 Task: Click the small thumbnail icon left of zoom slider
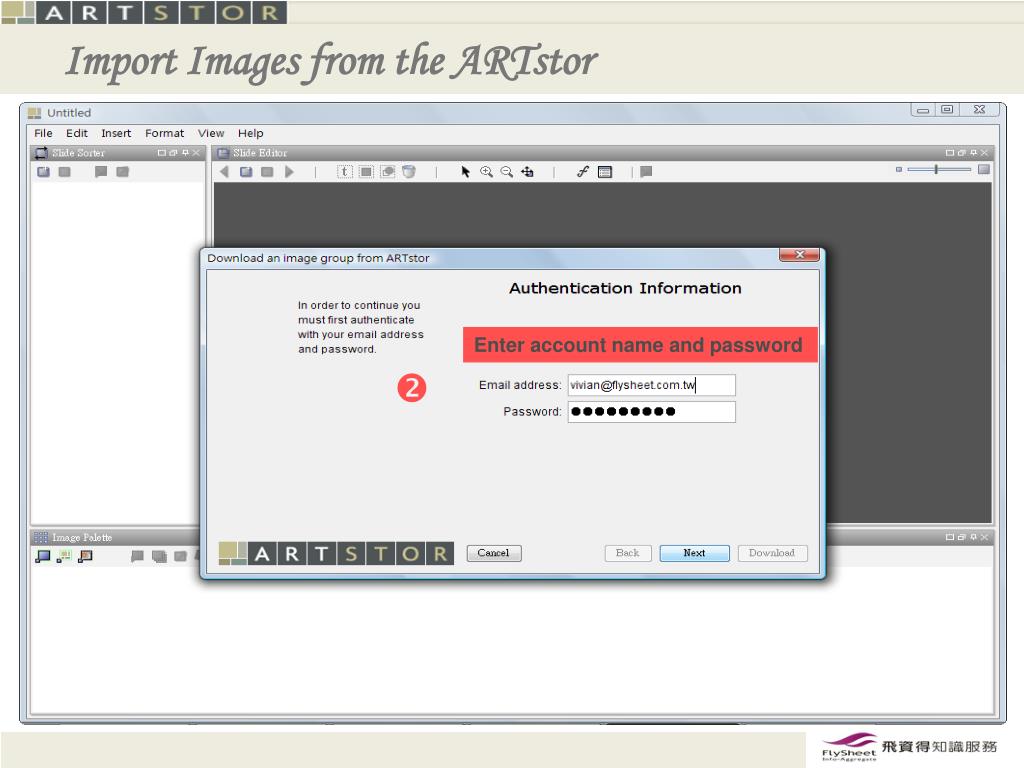coord(899,169)
